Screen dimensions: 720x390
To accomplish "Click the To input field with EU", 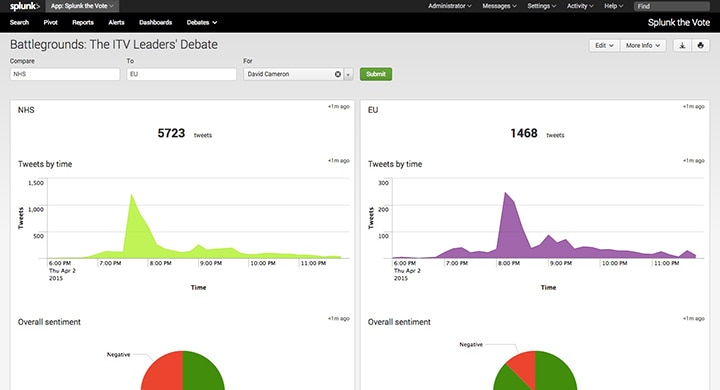I will [x=181, y=74].
